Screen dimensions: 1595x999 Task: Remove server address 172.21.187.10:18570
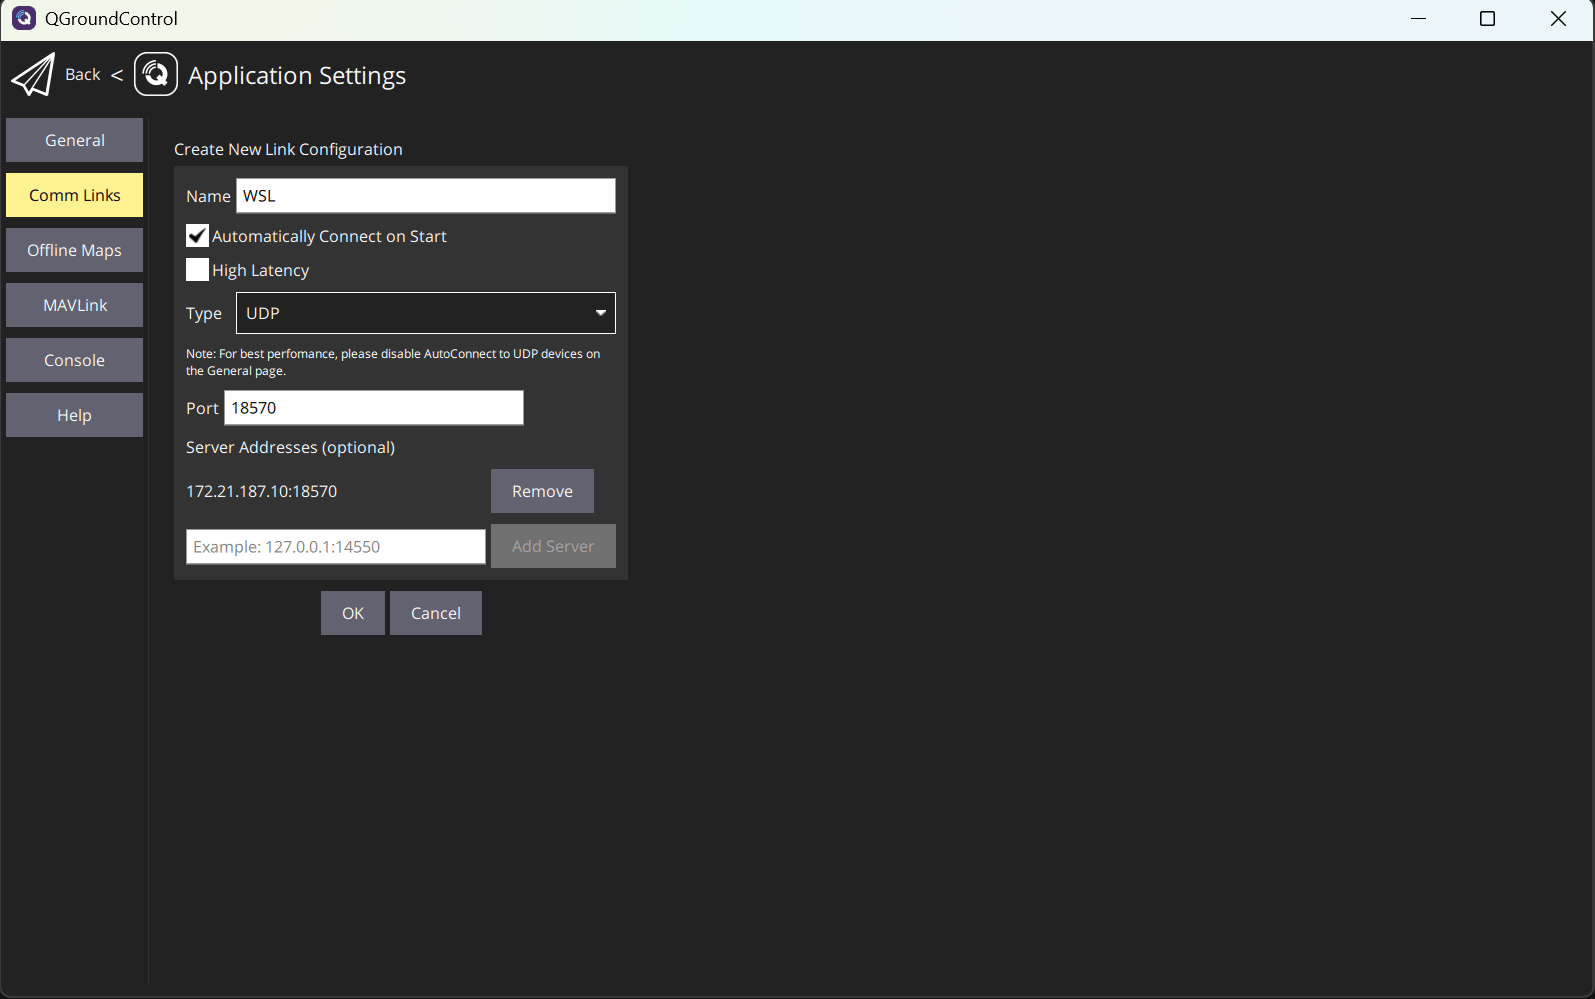point(542,491)
